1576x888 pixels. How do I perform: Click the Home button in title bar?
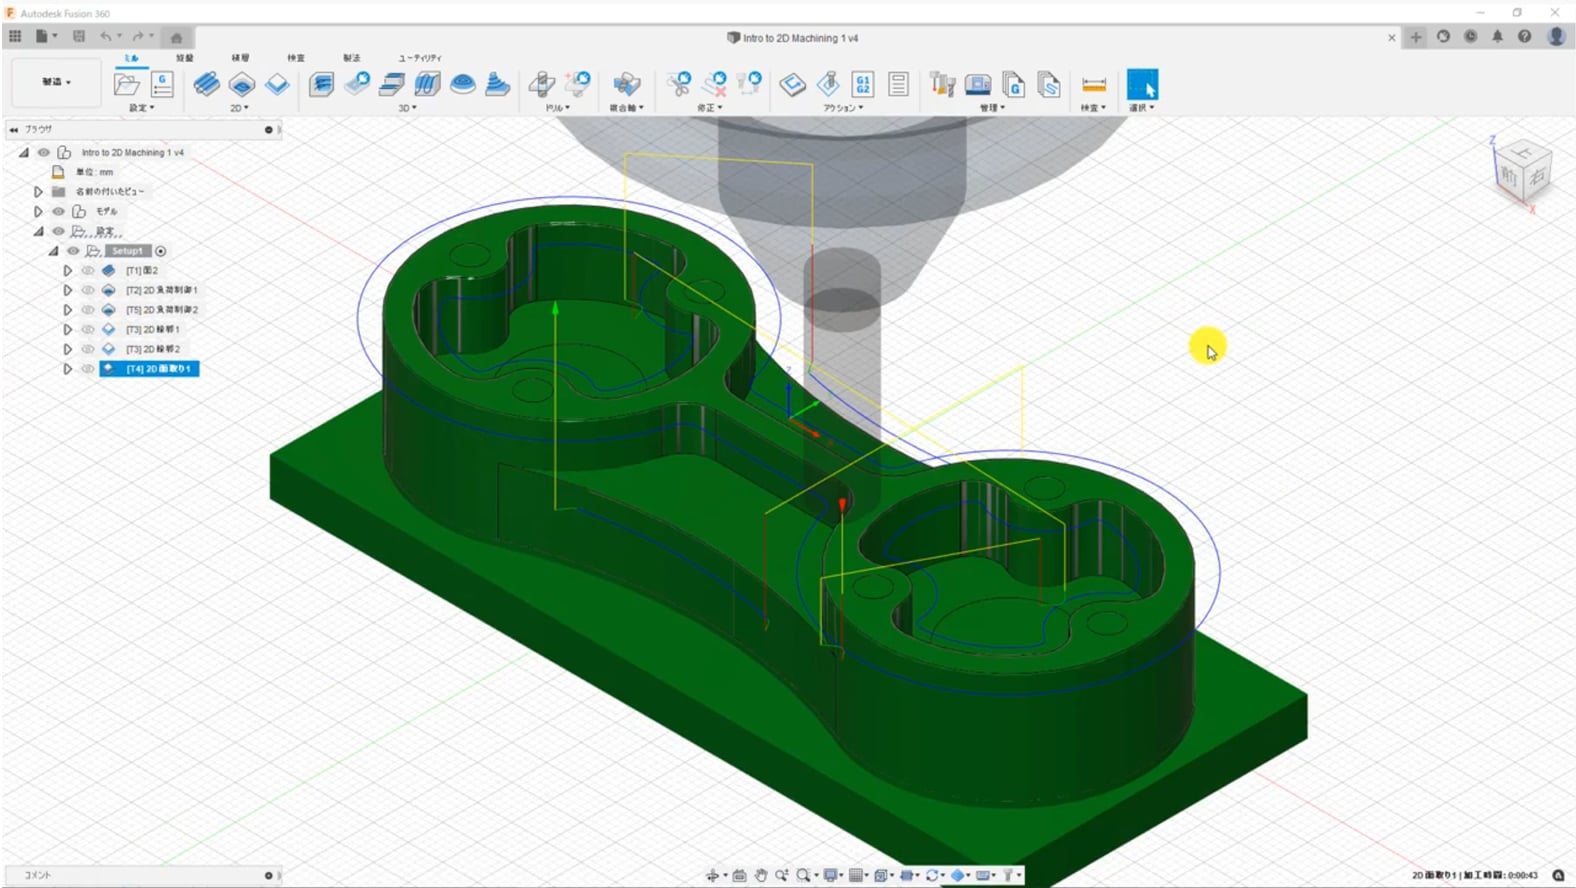(176, 38)
